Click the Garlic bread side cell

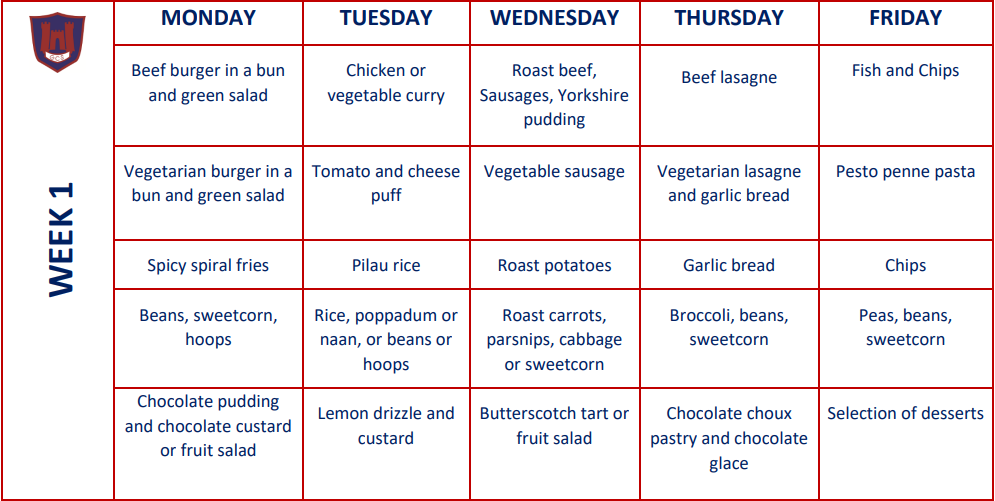(729, 264)
